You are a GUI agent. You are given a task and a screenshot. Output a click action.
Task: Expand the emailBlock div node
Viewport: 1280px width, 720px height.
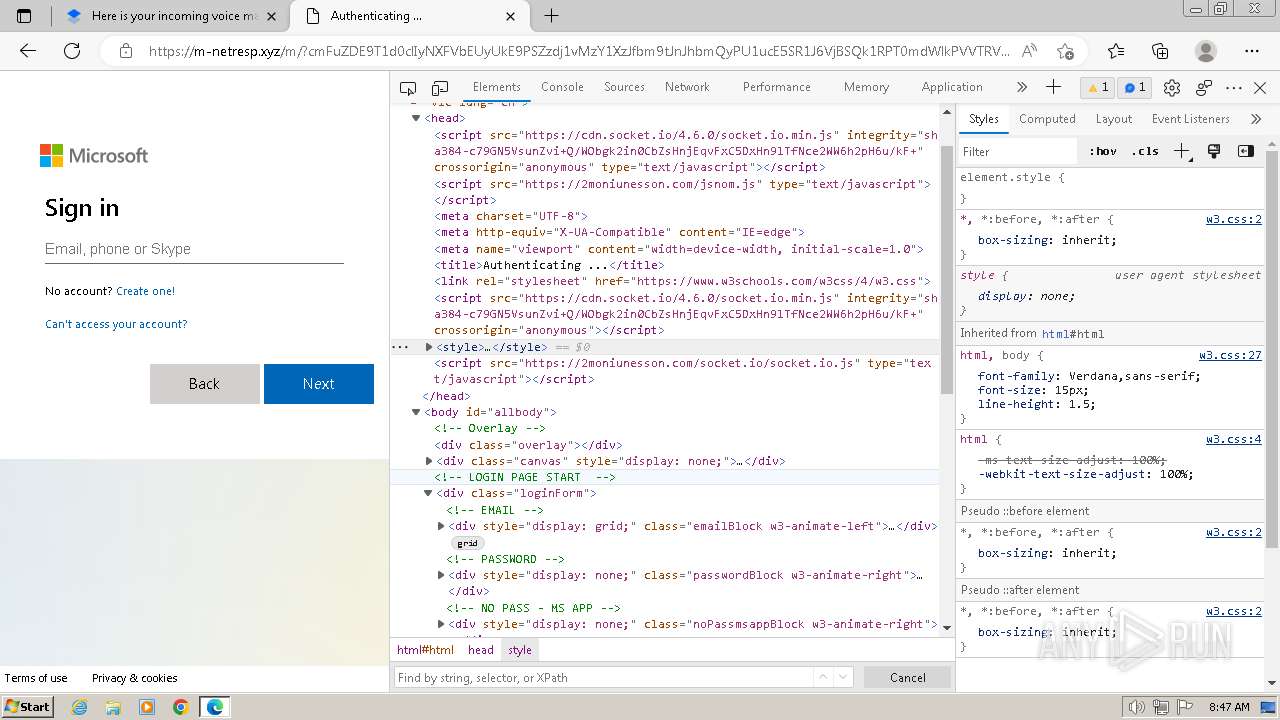click(x=441, y=526)
